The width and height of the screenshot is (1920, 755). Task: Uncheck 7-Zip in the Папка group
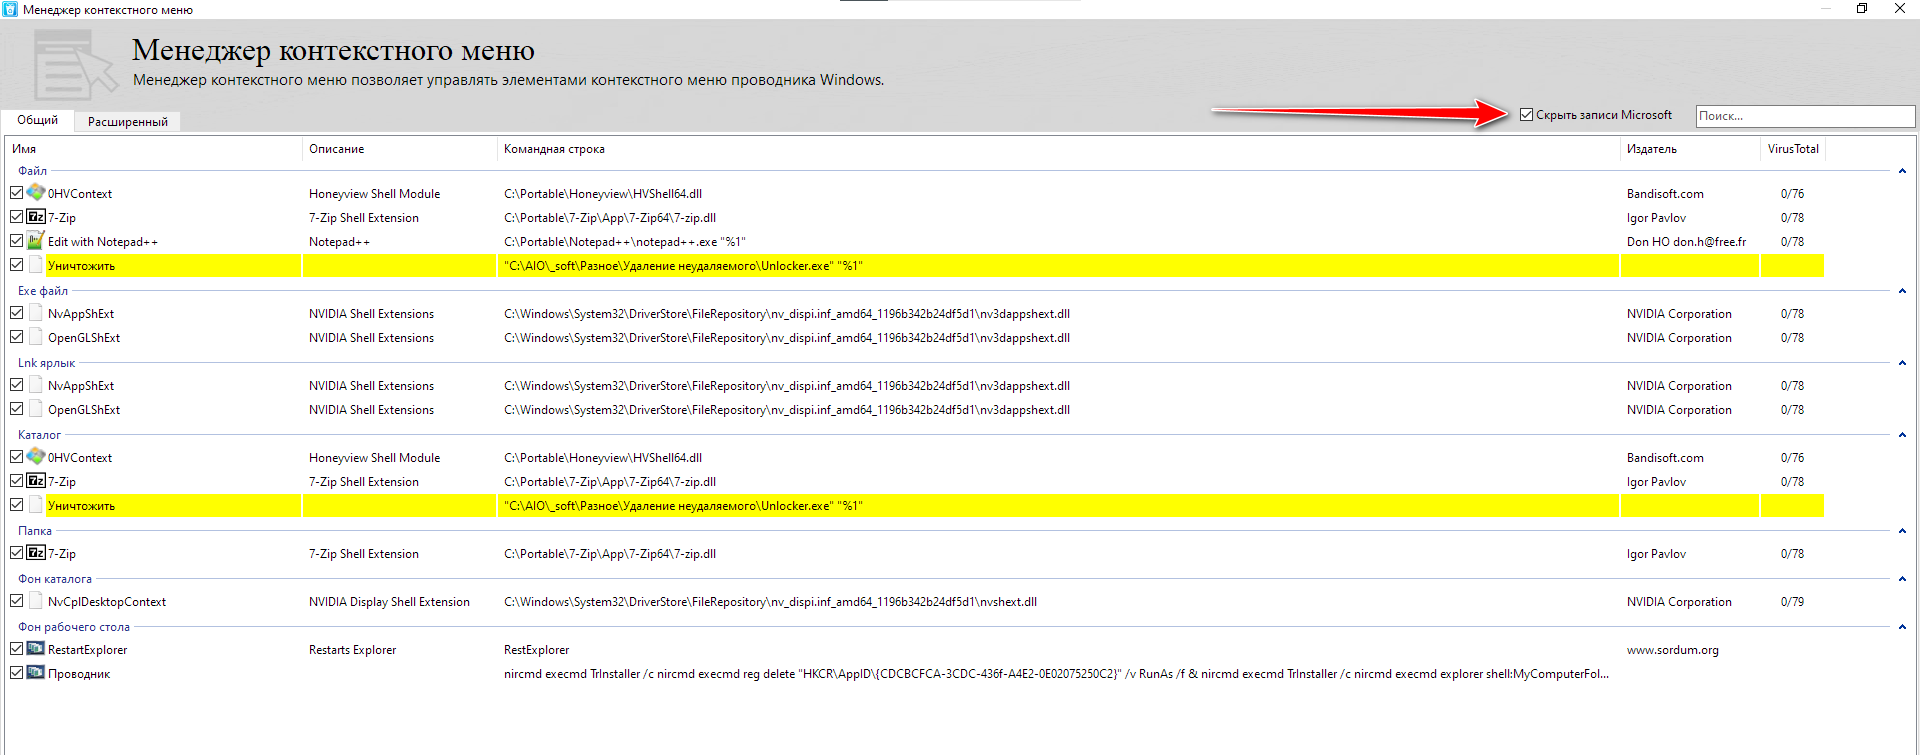tap(16, 553)
